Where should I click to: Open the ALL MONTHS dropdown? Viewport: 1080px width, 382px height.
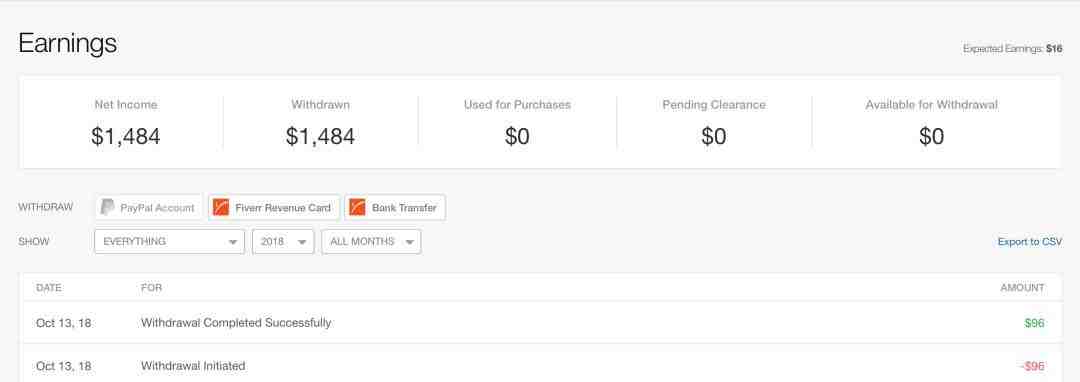(x=371, y=242)
